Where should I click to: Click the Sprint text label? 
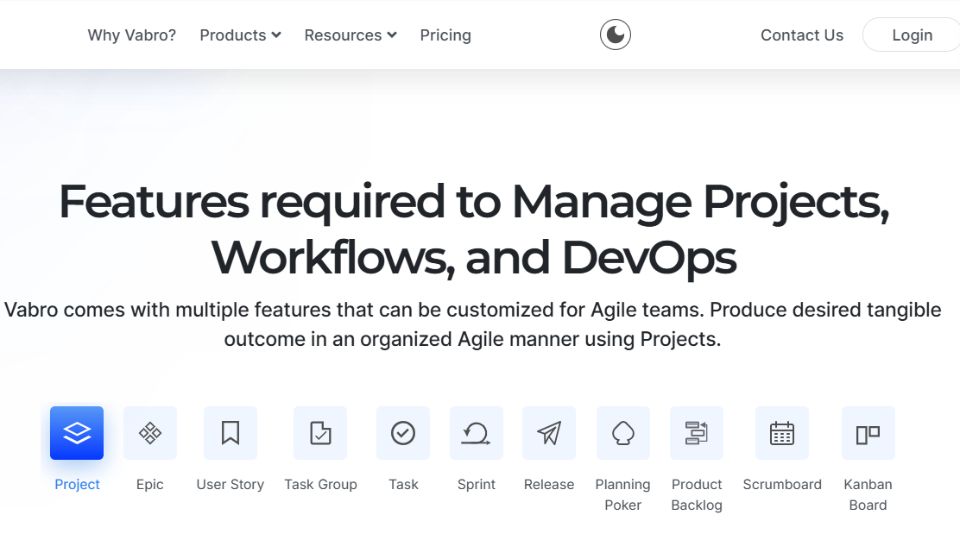point(476,484)
